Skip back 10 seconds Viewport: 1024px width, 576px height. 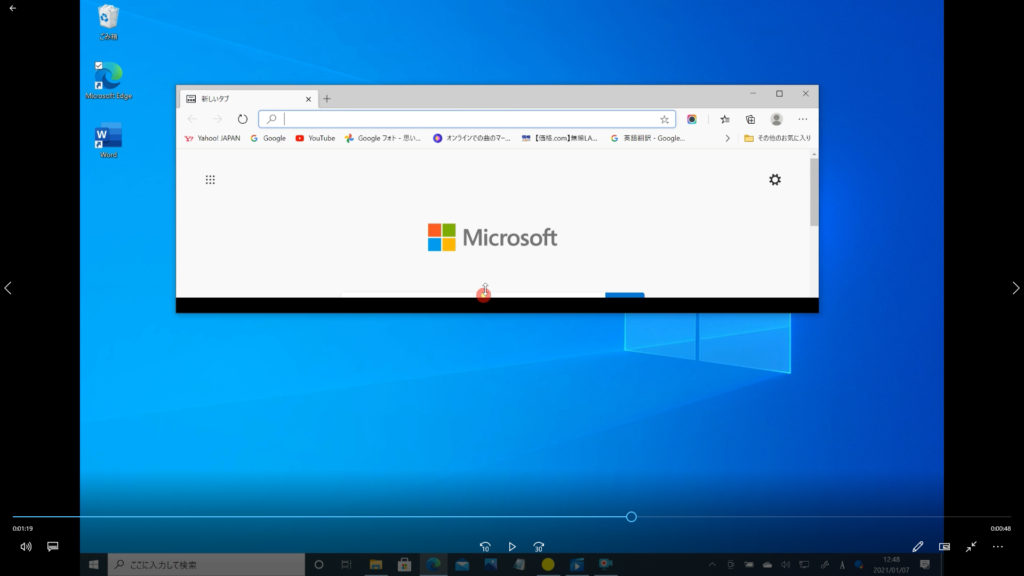click(x=485, y=547)
